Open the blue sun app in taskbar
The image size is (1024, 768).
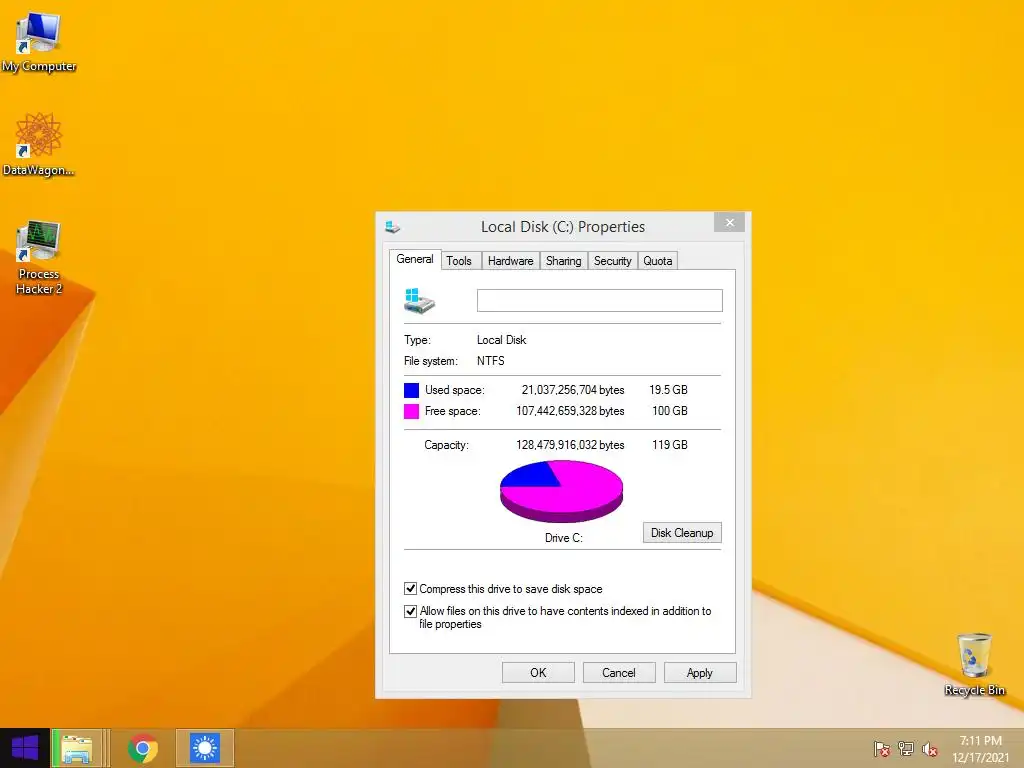tap(204, 748)
